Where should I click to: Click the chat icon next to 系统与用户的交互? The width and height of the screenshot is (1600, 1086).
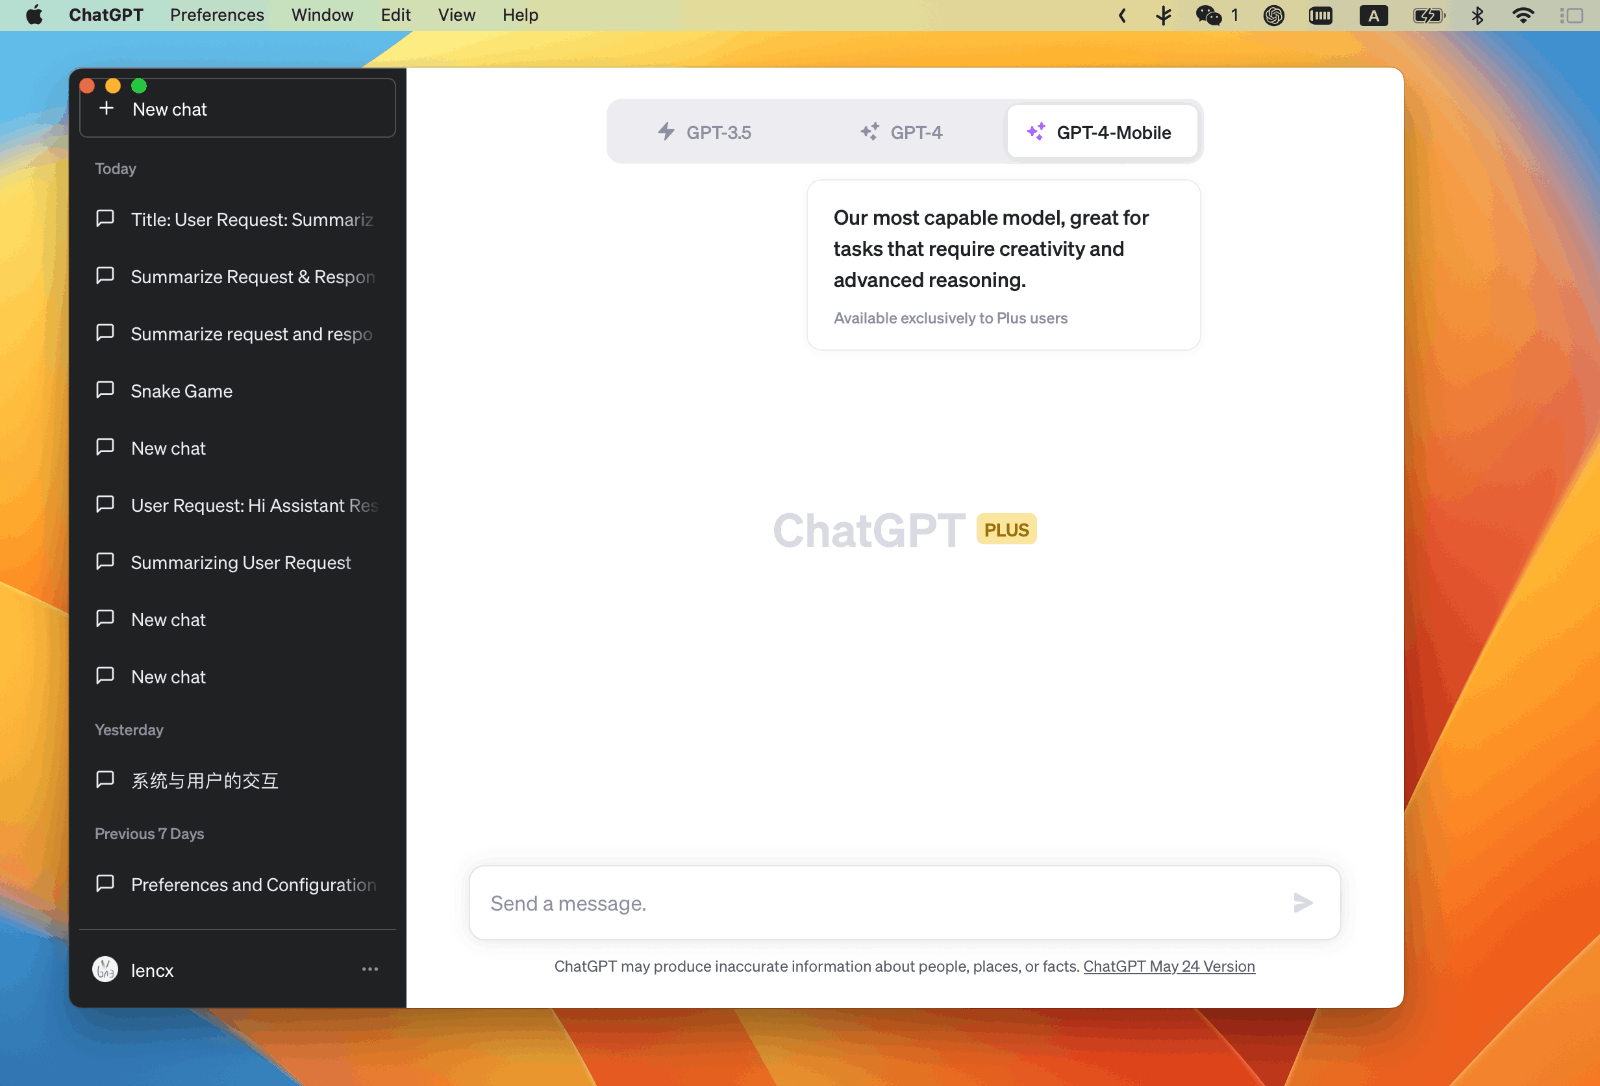click(x=105, y=780)
